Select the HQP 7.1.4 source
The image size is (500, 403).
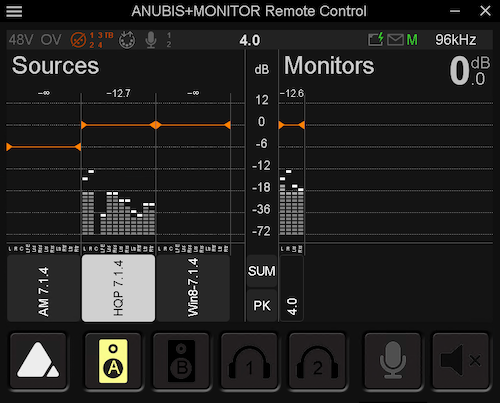118,288
